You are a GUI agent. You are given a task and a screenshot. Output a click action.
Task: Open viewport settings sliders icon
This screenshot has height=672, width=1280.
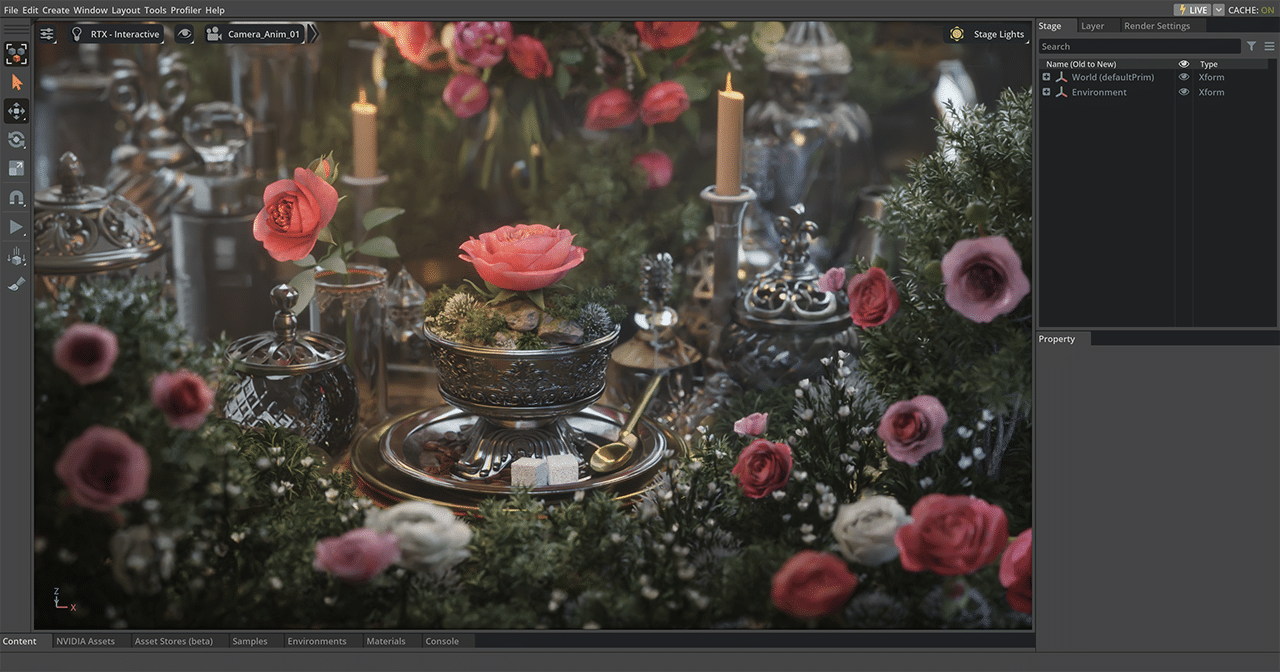(x=47, y=34)
